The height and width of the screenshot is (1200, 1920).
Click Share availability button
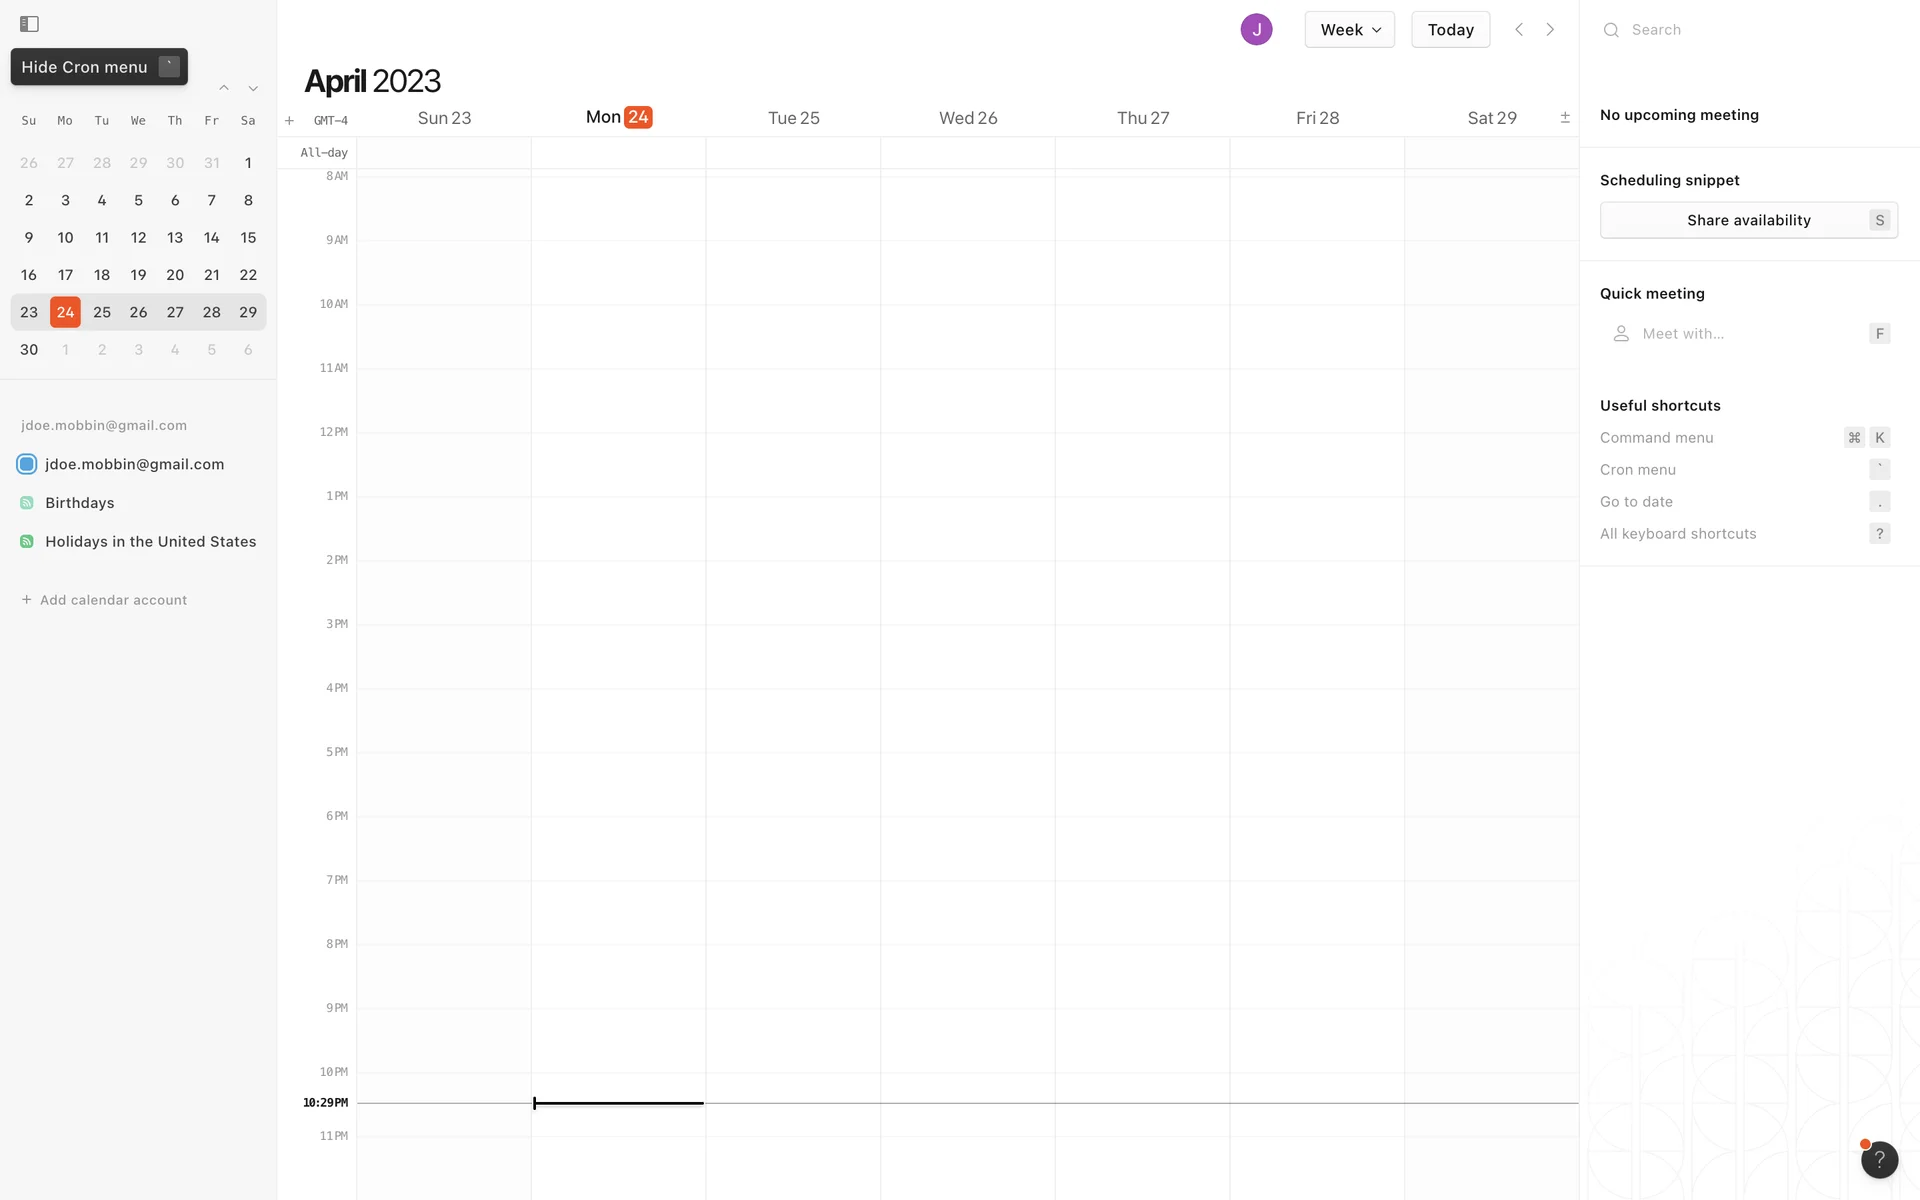click(x=1748, y=220)
